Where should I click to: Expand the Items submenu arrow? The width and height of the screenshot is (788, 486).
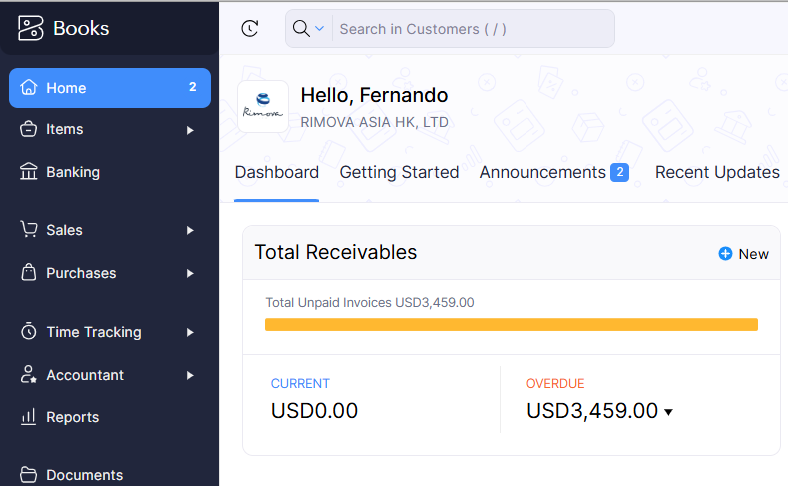pos(190,130)
